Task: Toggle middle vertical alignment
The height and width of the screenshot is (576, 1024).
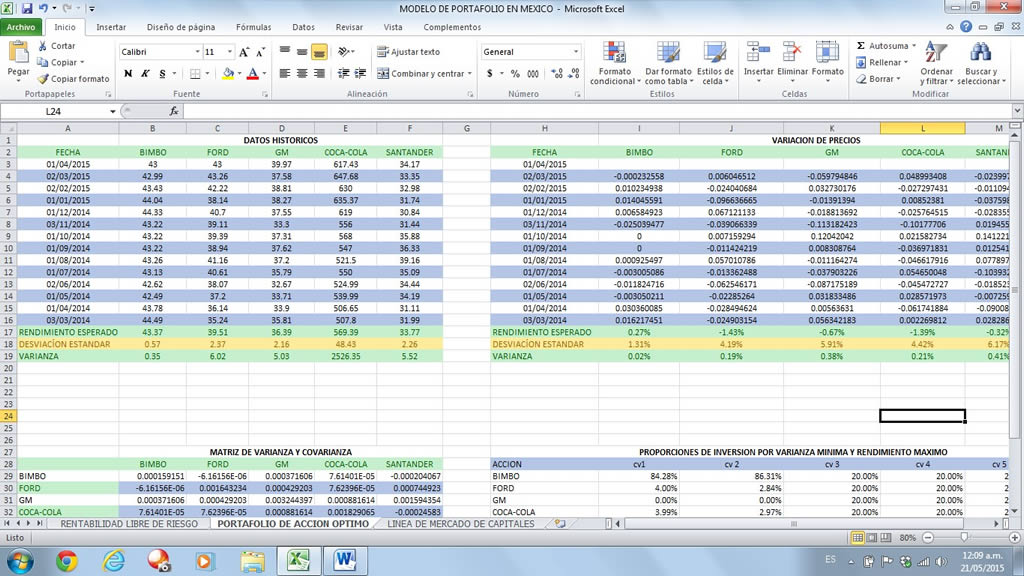Action: pos(302,52)
